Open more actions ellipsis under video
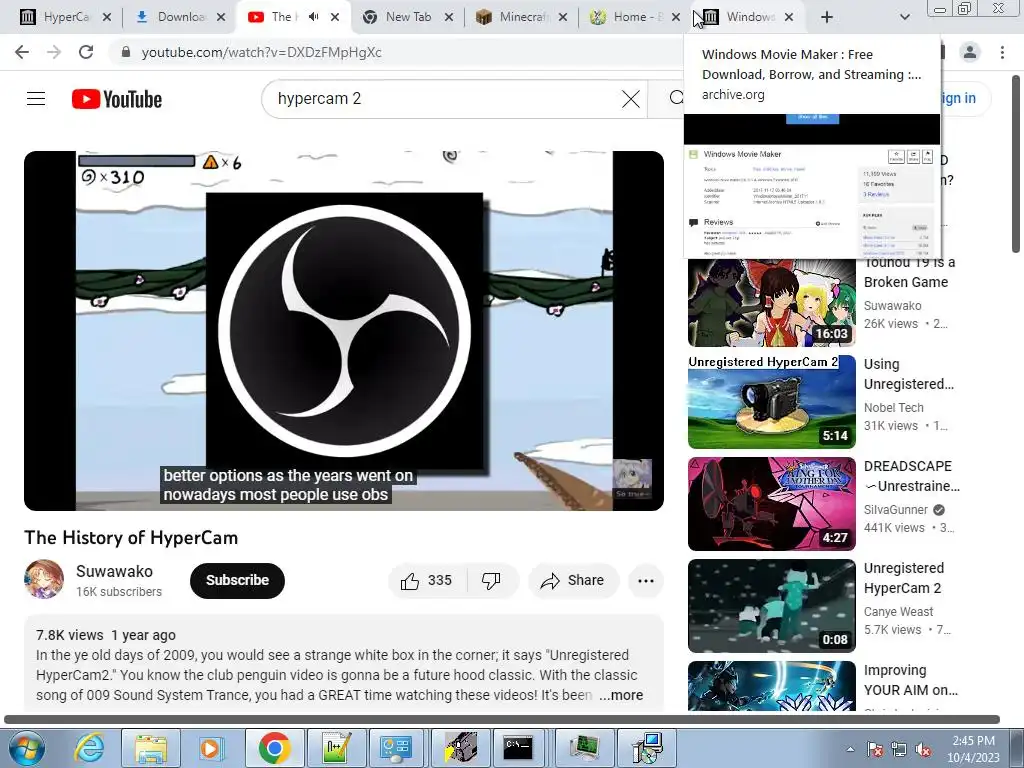The image size is (1024, 768). coord(646,581)
